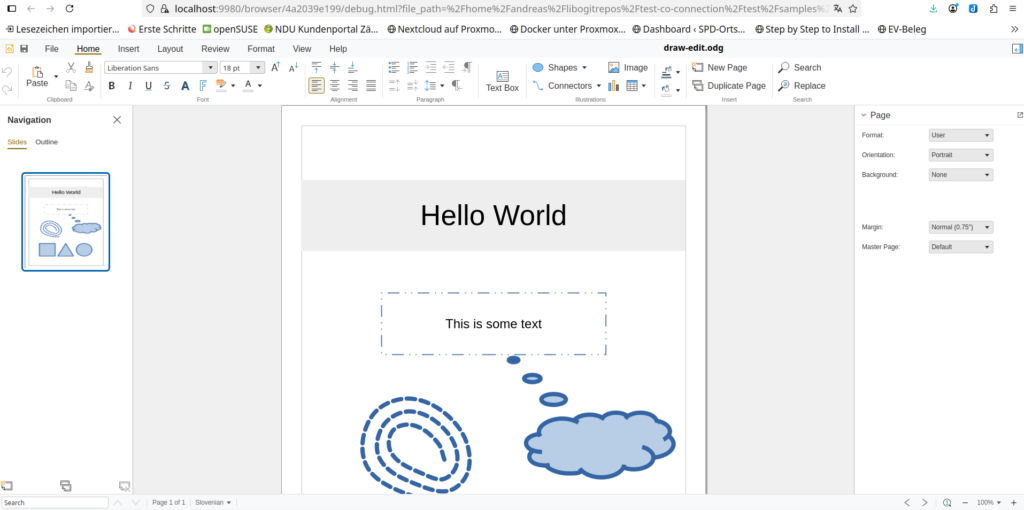Align the text to bottom

tap(353, 67)
